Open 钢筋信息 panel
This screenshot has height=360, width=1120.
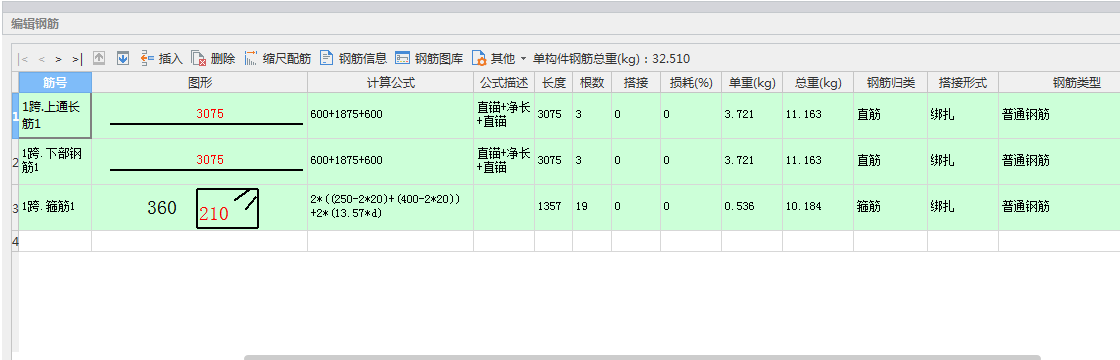pyautogui.click(x=354, y=59)
